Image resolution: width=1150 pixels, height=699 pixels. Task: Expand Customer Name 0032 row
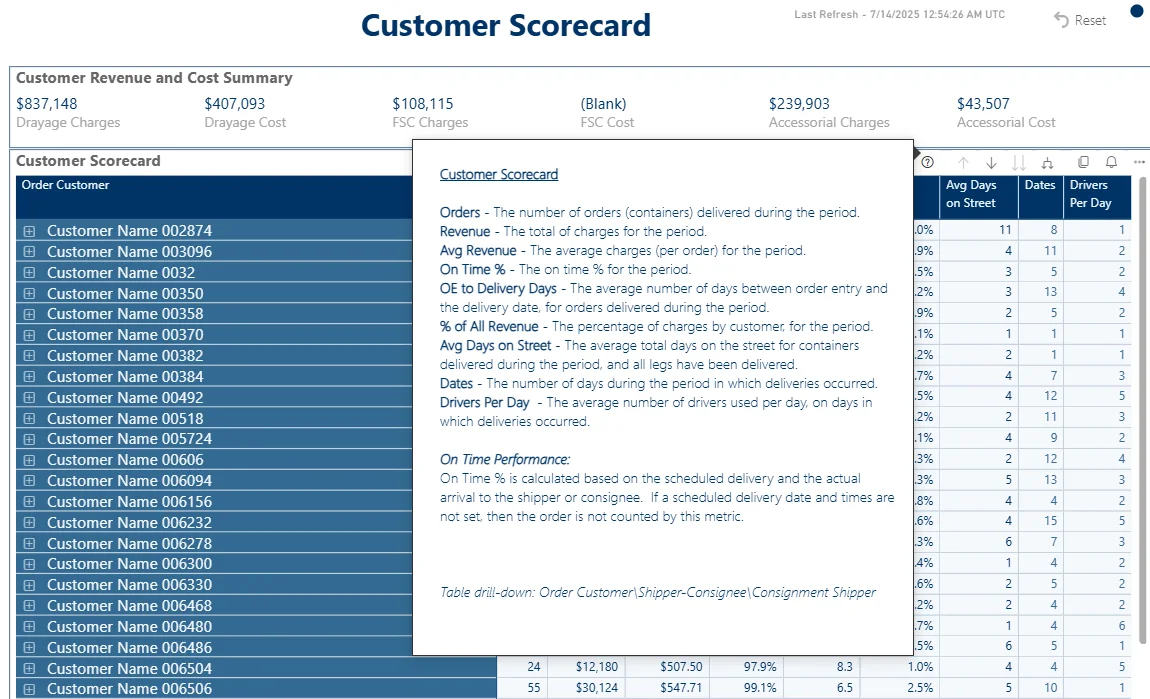29,273
